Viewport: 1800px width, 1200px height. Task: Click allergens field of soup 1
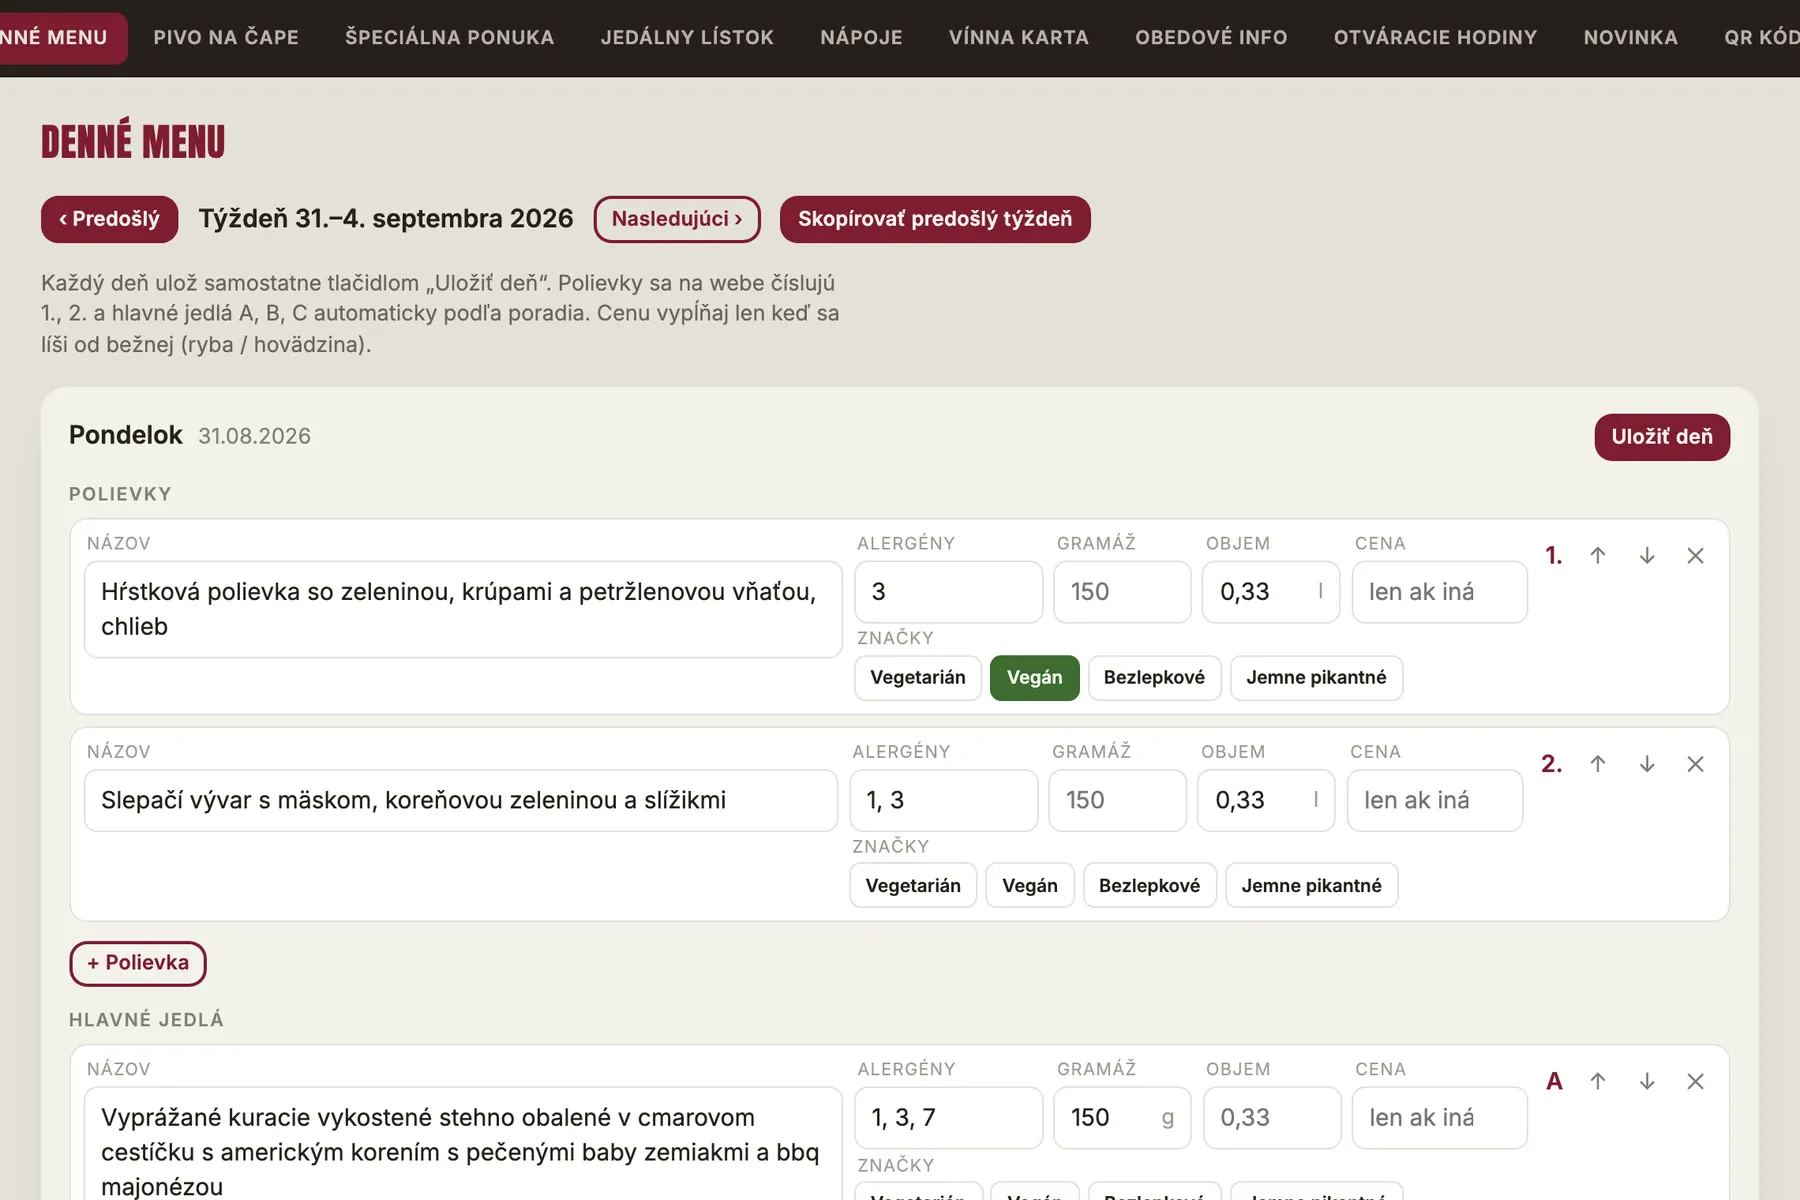click(948, 592)
